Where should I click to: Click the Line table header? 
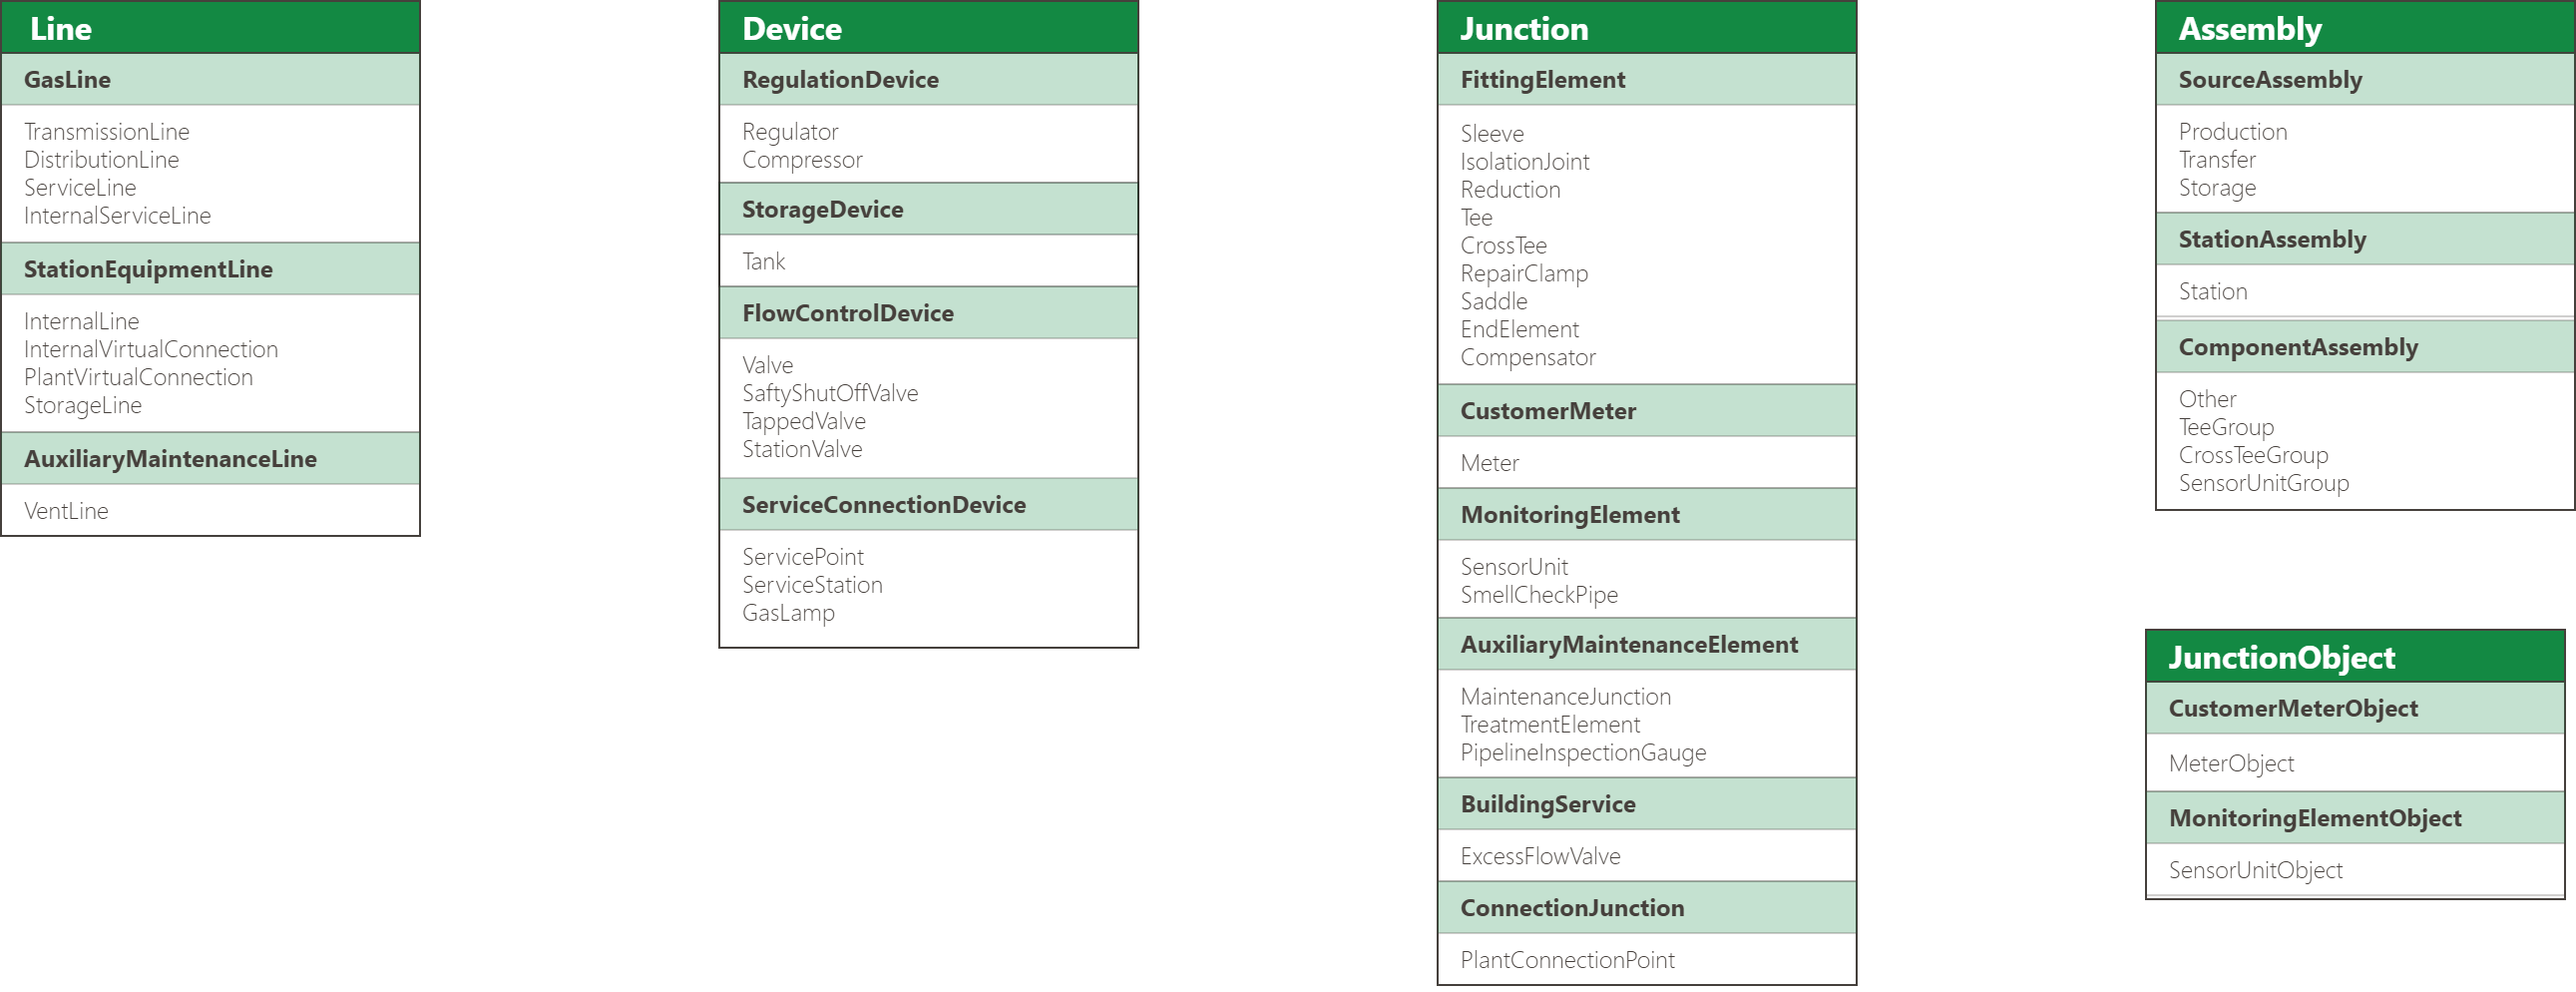pyautogui.click(x=61, y=28)
